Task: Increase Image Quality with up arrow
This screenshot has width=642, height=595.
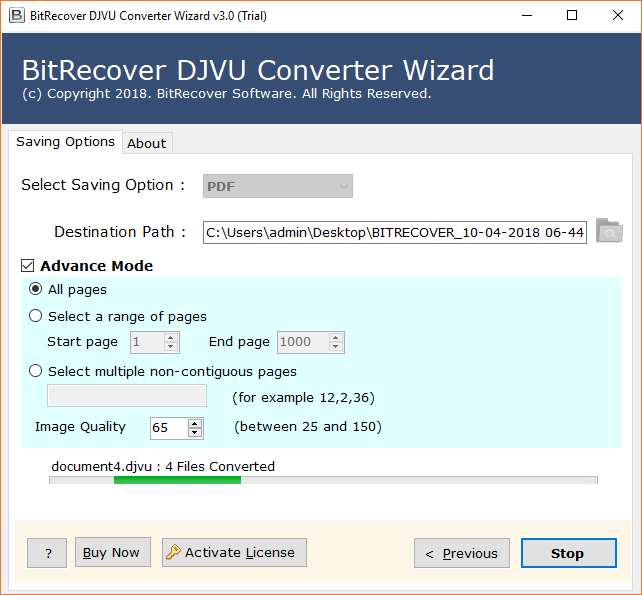Action: 195,423
